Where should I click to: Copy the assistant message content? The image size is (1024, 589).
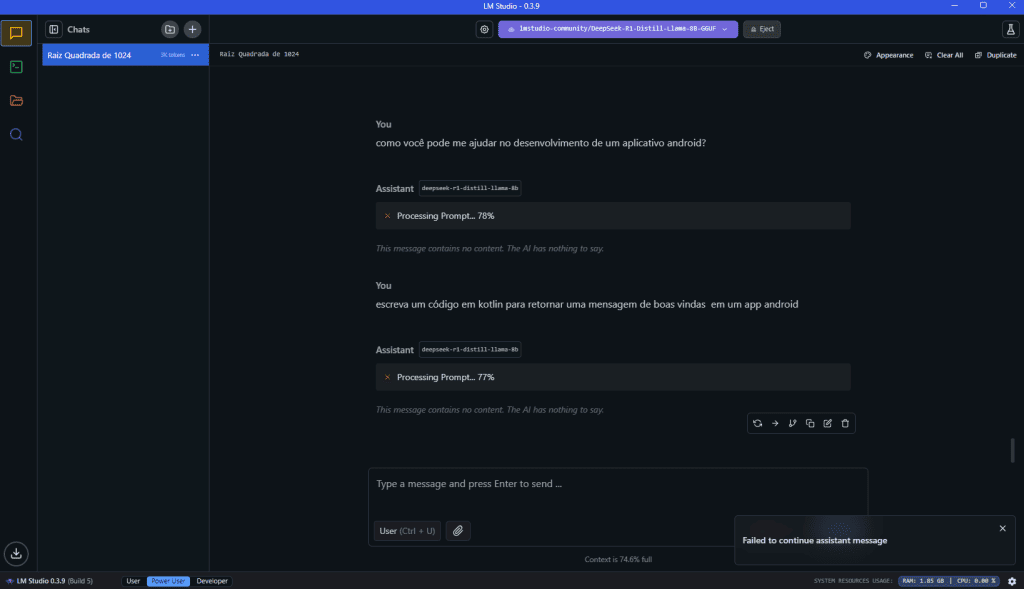(809, 423)
